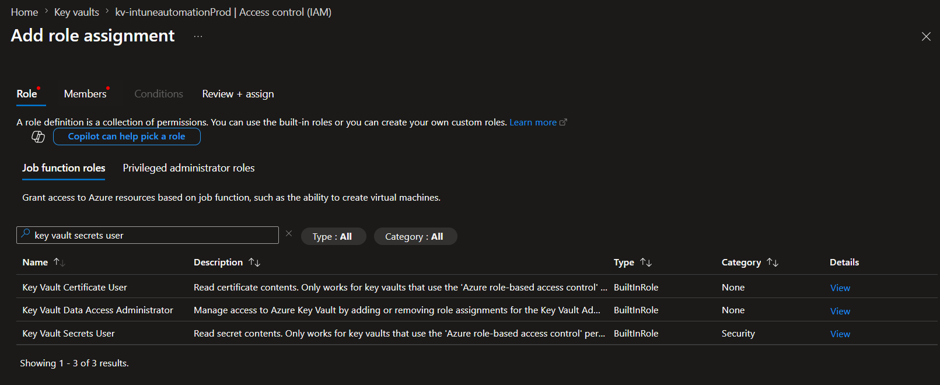Sort roles by Description column arrows
Viewport: 940px width, 385px height.
click(x=254, y=263)
